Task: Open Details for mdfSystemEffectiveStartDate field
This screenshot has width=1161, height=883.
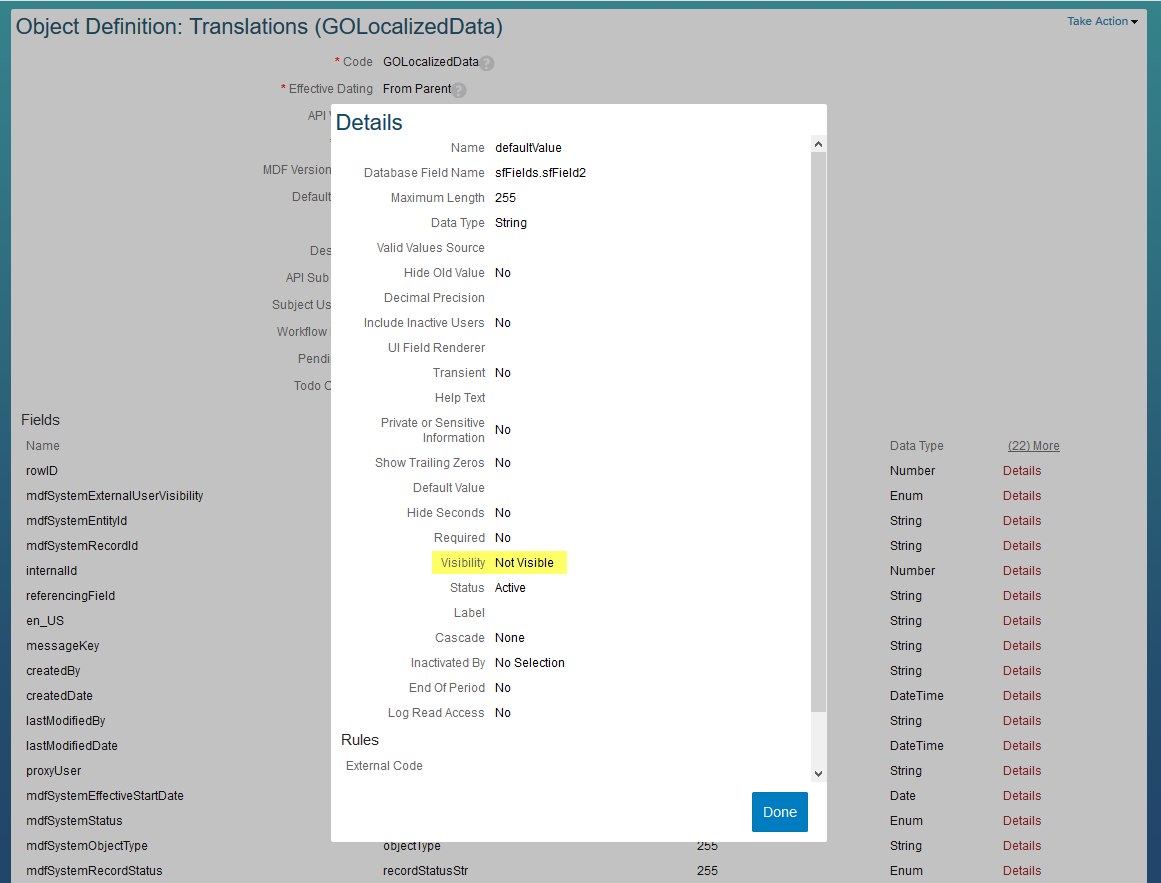Action: [1022, 796]
